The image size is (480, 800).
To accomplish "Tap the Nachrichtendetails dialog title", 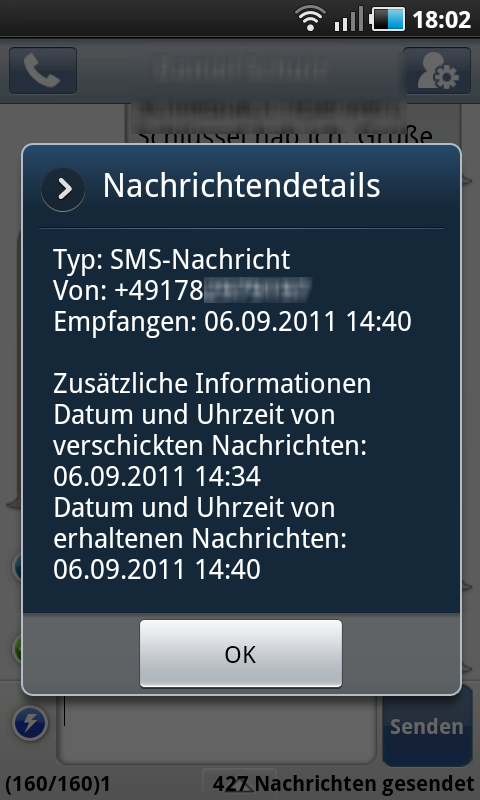I will 241,185.
